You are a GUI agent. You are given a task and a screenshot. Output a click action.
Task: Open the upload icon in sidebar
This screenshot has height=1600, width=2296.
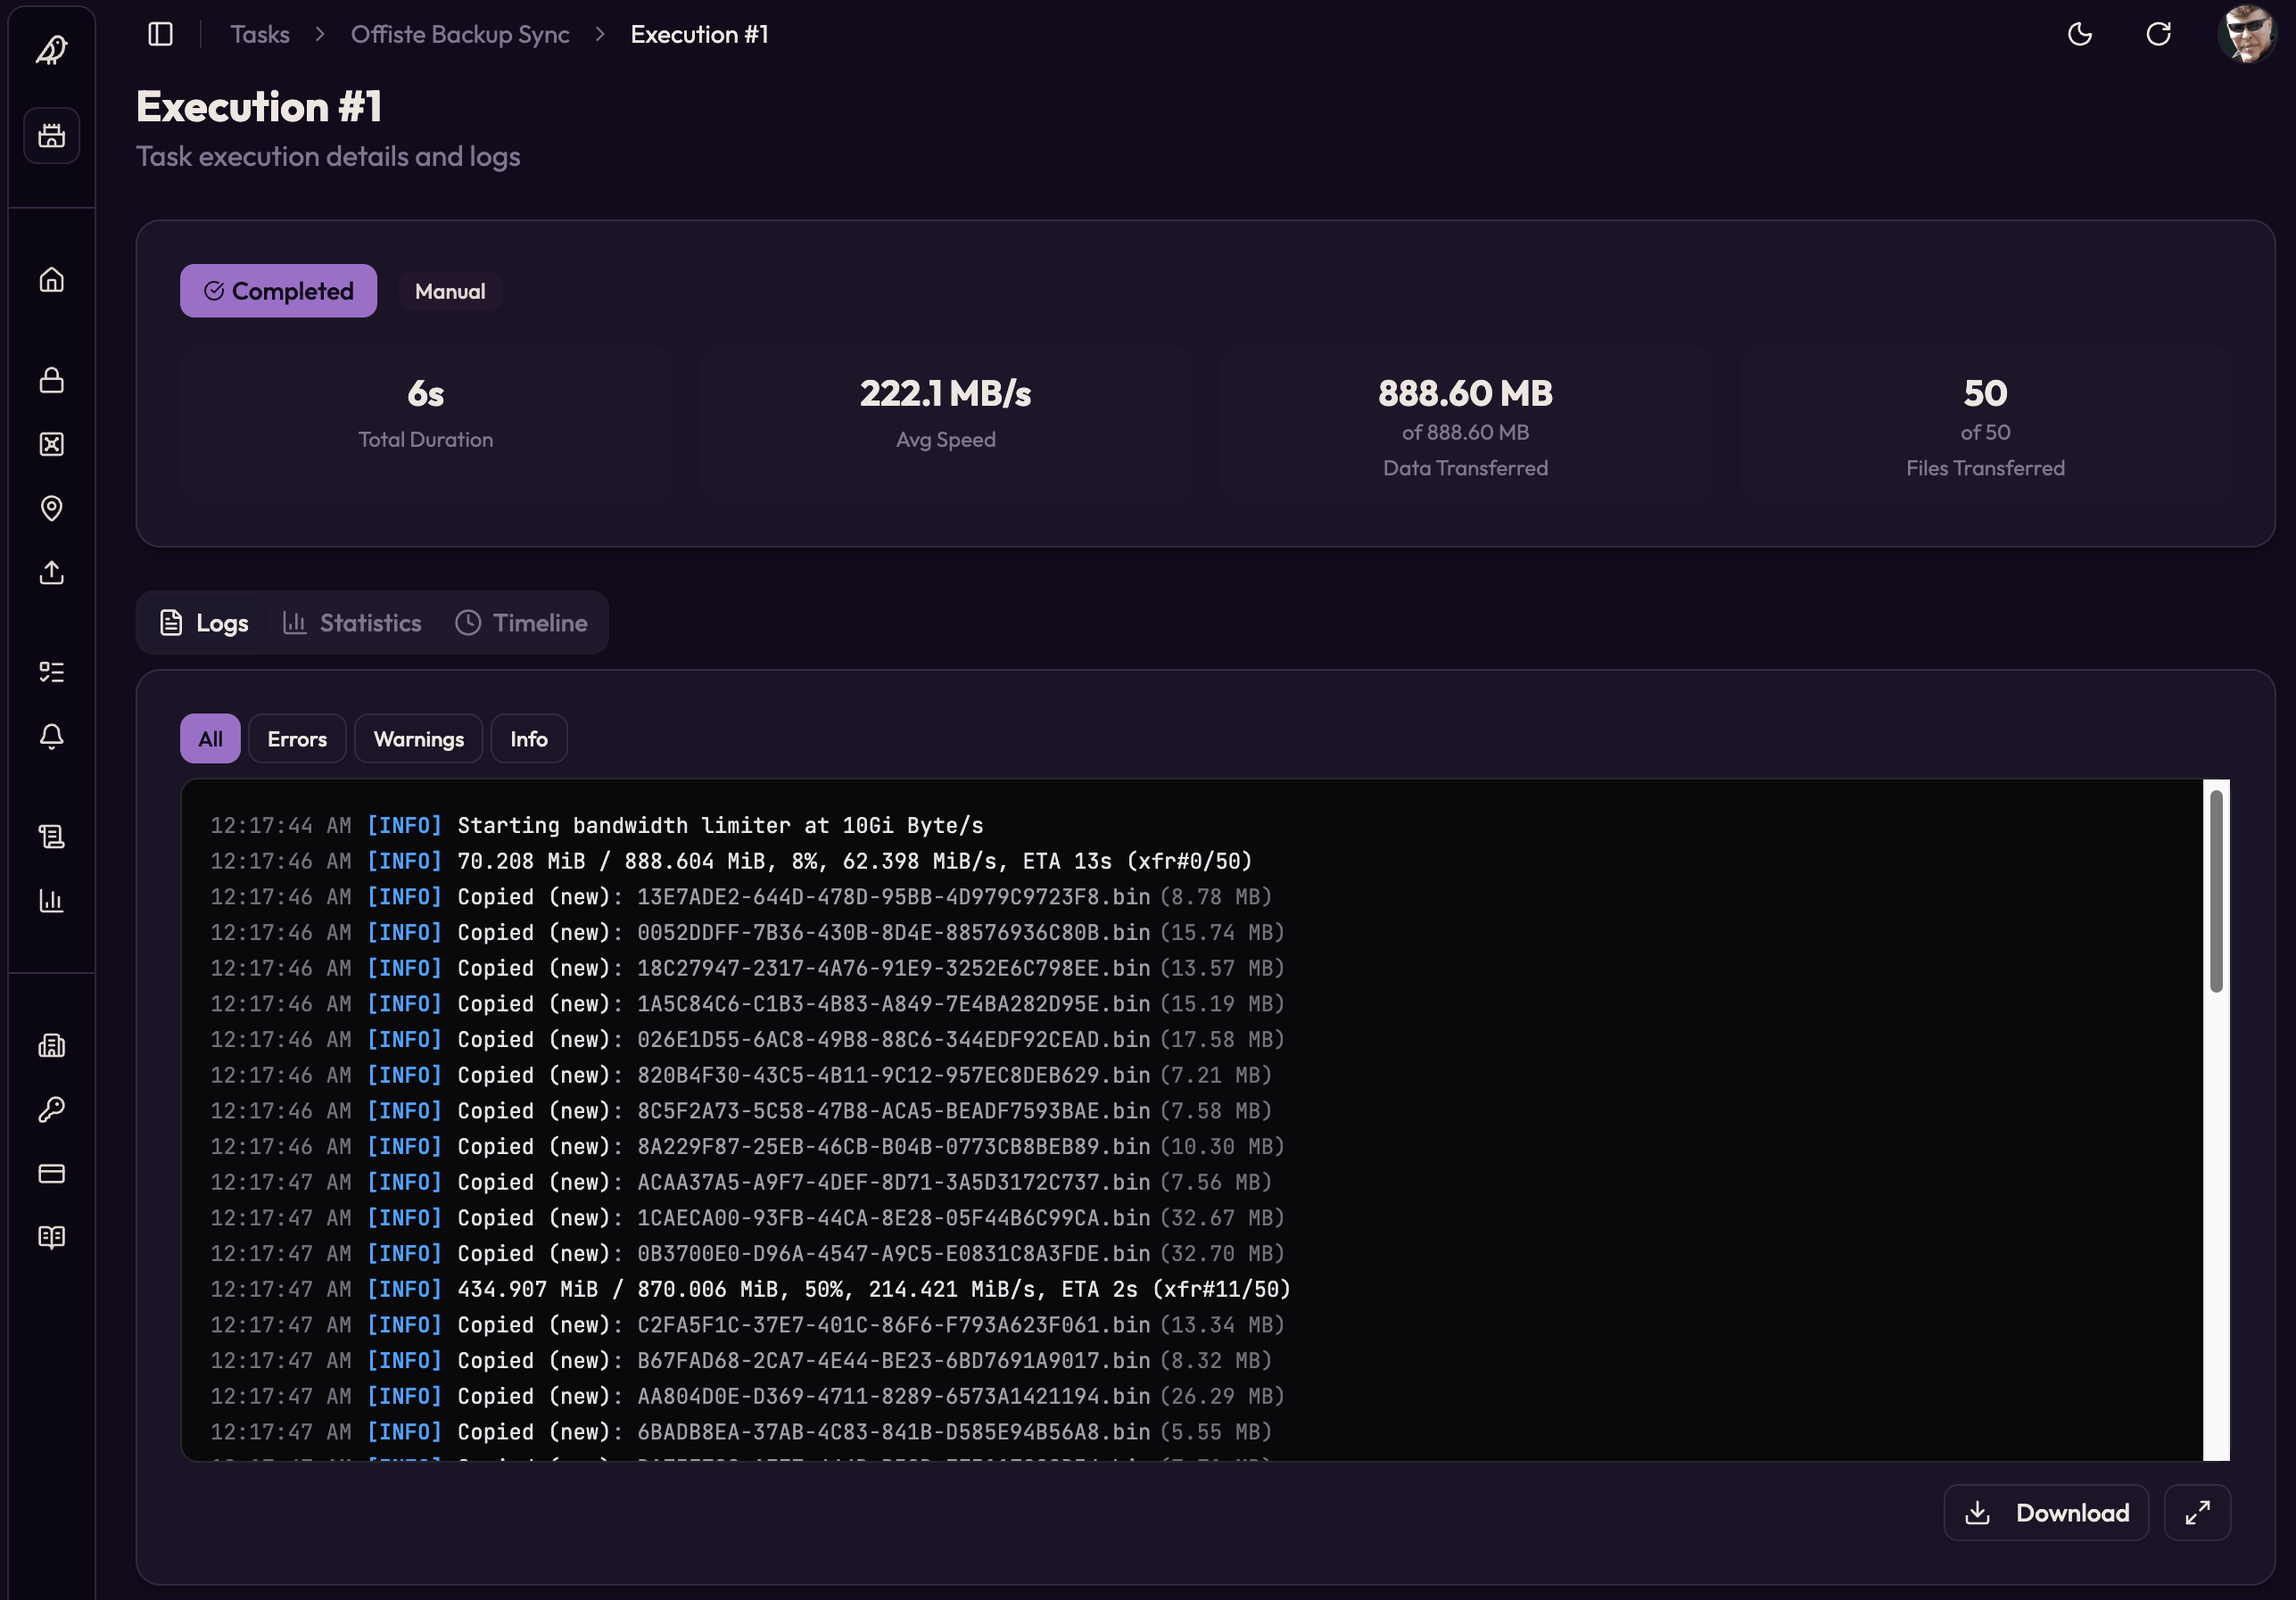point(52,572)
